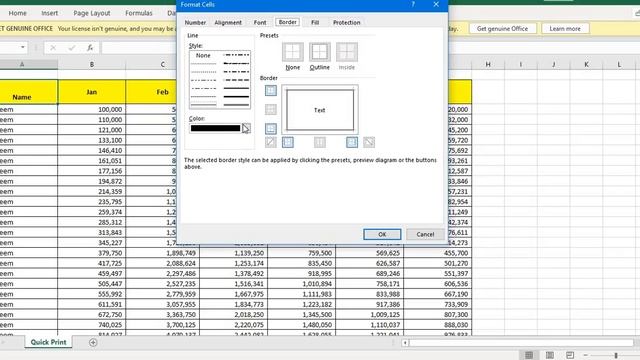Click the zoom out minus button
Screen dimensions: 640x360
[585, 355]
